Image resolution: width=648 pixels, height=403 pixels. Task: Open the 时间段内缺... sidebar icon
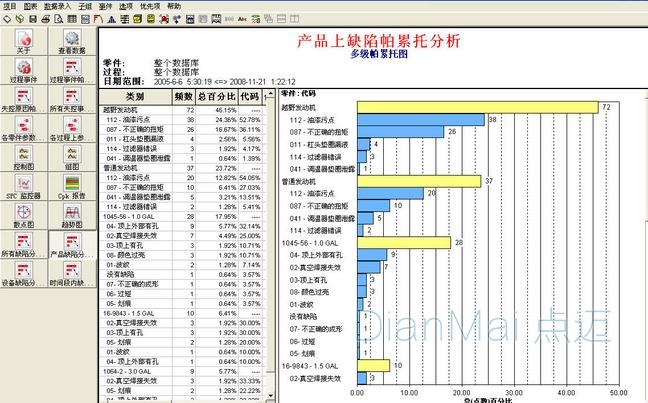(x=72, y=274)
